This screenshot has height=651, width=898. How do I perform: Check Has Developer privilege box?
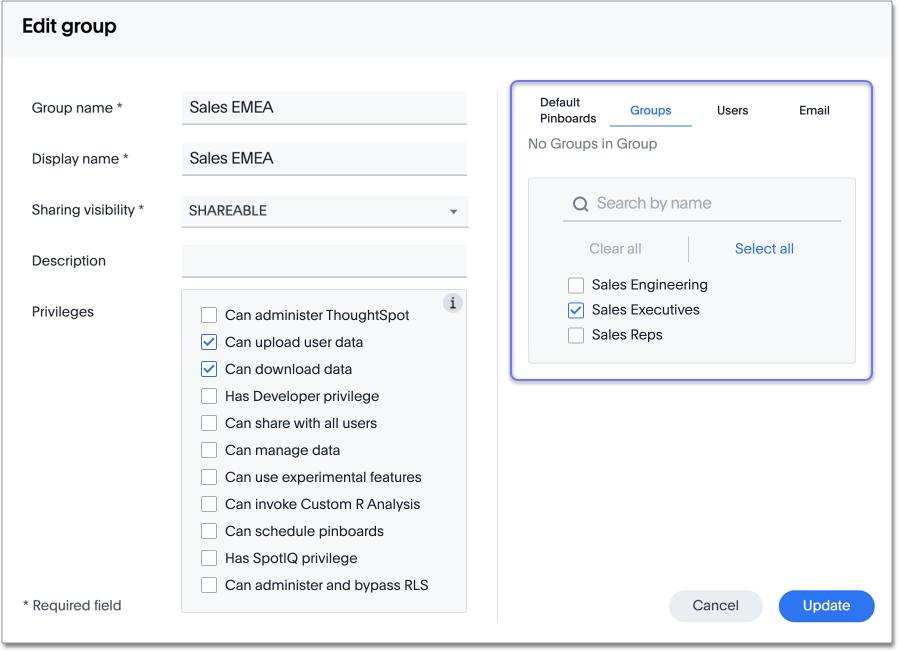click(x=209, y=396)
